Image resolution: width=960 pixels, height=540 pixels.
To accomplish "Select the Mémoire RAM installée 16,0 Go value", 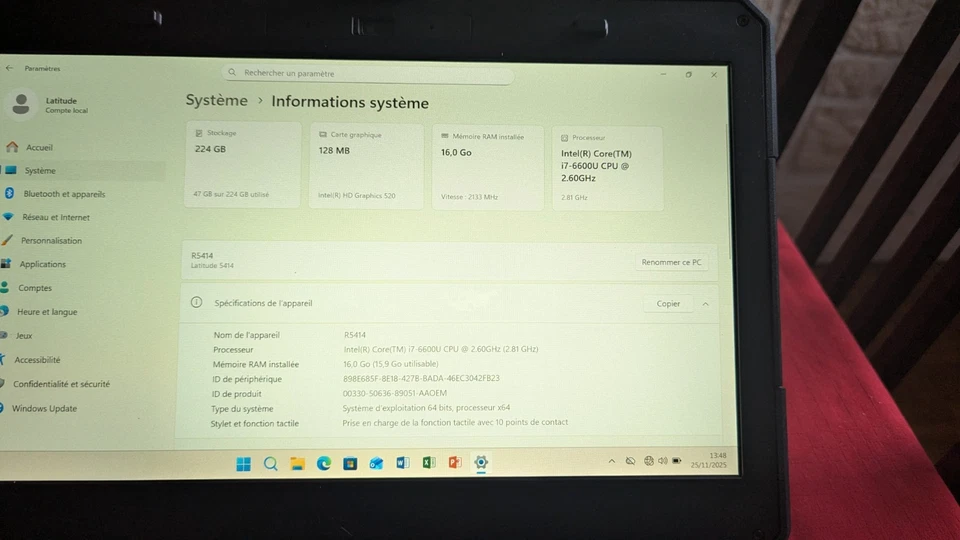I will pyautogui.click(x=391, y=364).
